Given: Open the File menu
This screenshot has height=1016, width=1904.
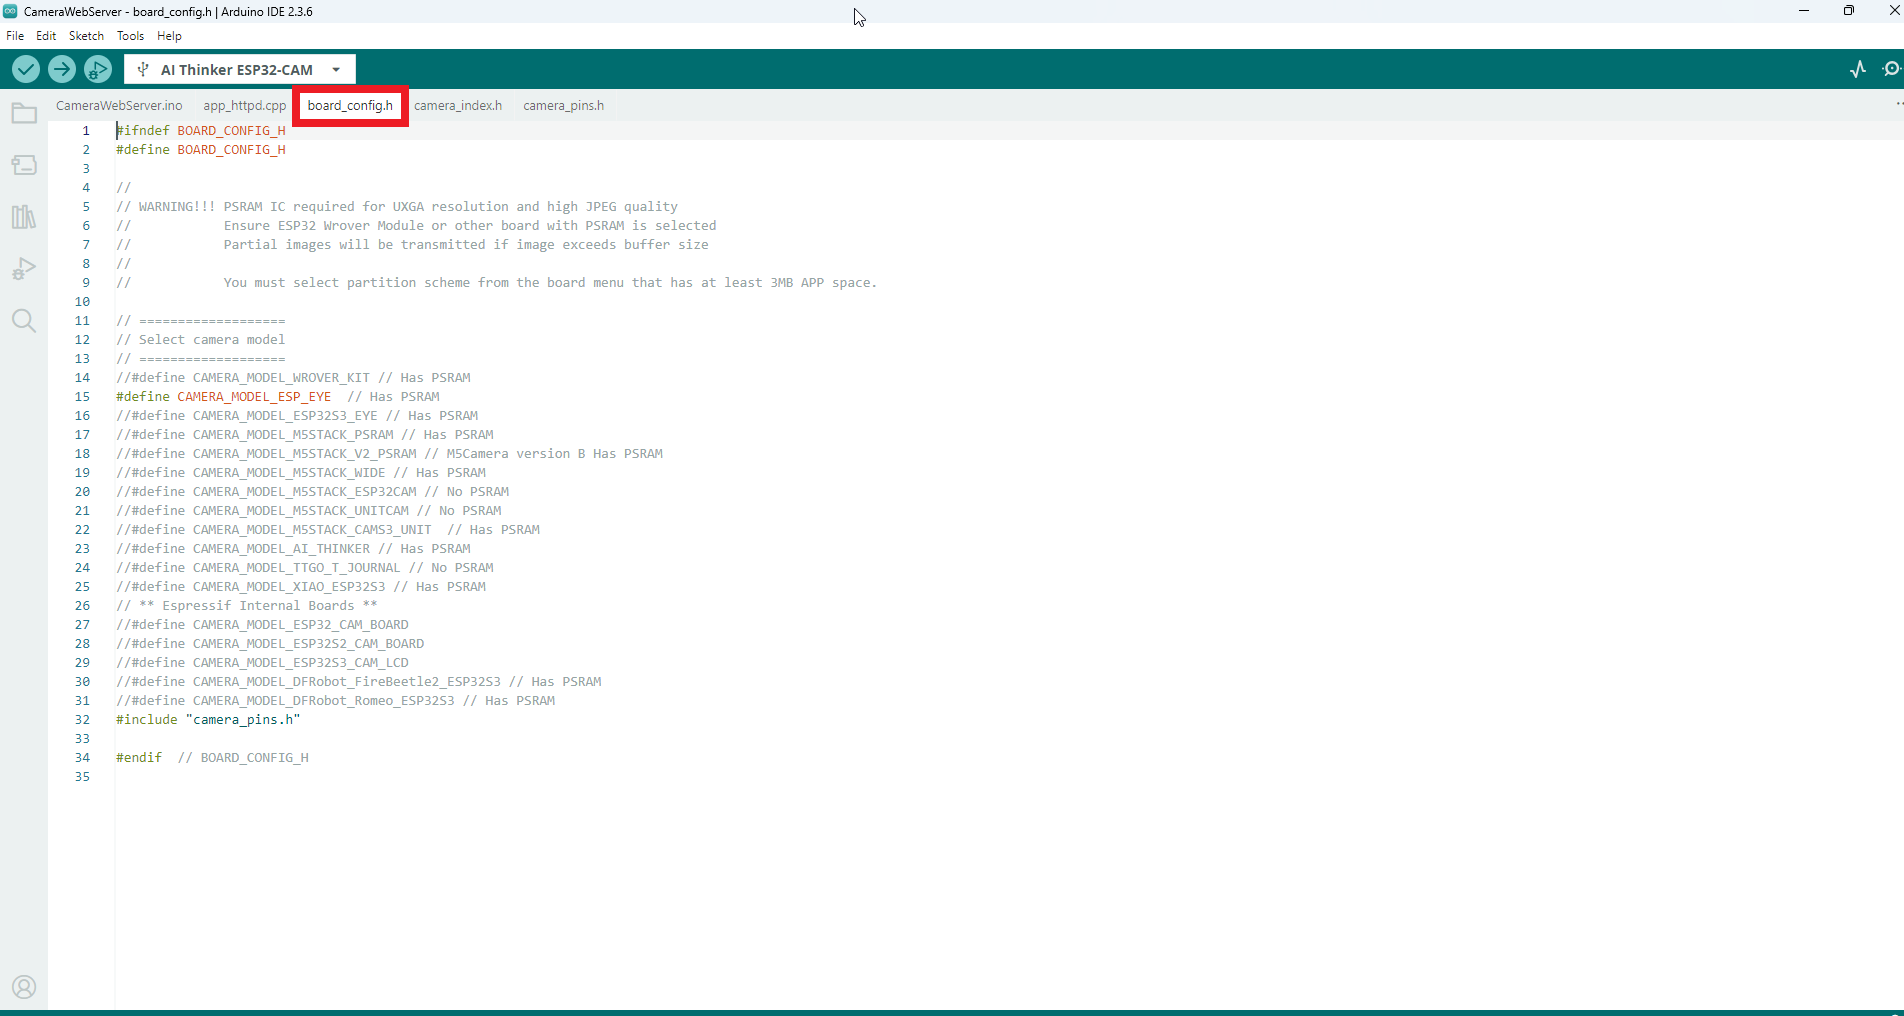Looking at the screenshot, I should 15,36.
